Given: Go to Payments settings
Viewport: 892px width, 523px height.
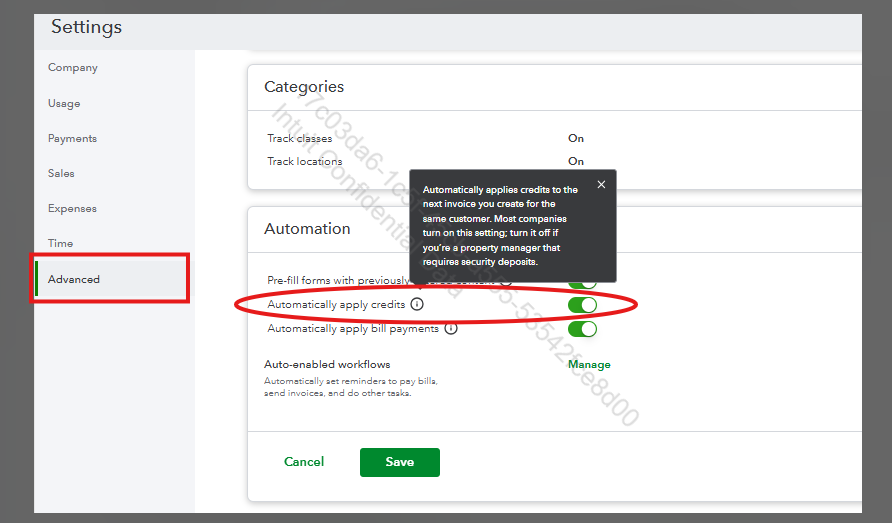Looking at the screenshot, I should pos(72,138).
